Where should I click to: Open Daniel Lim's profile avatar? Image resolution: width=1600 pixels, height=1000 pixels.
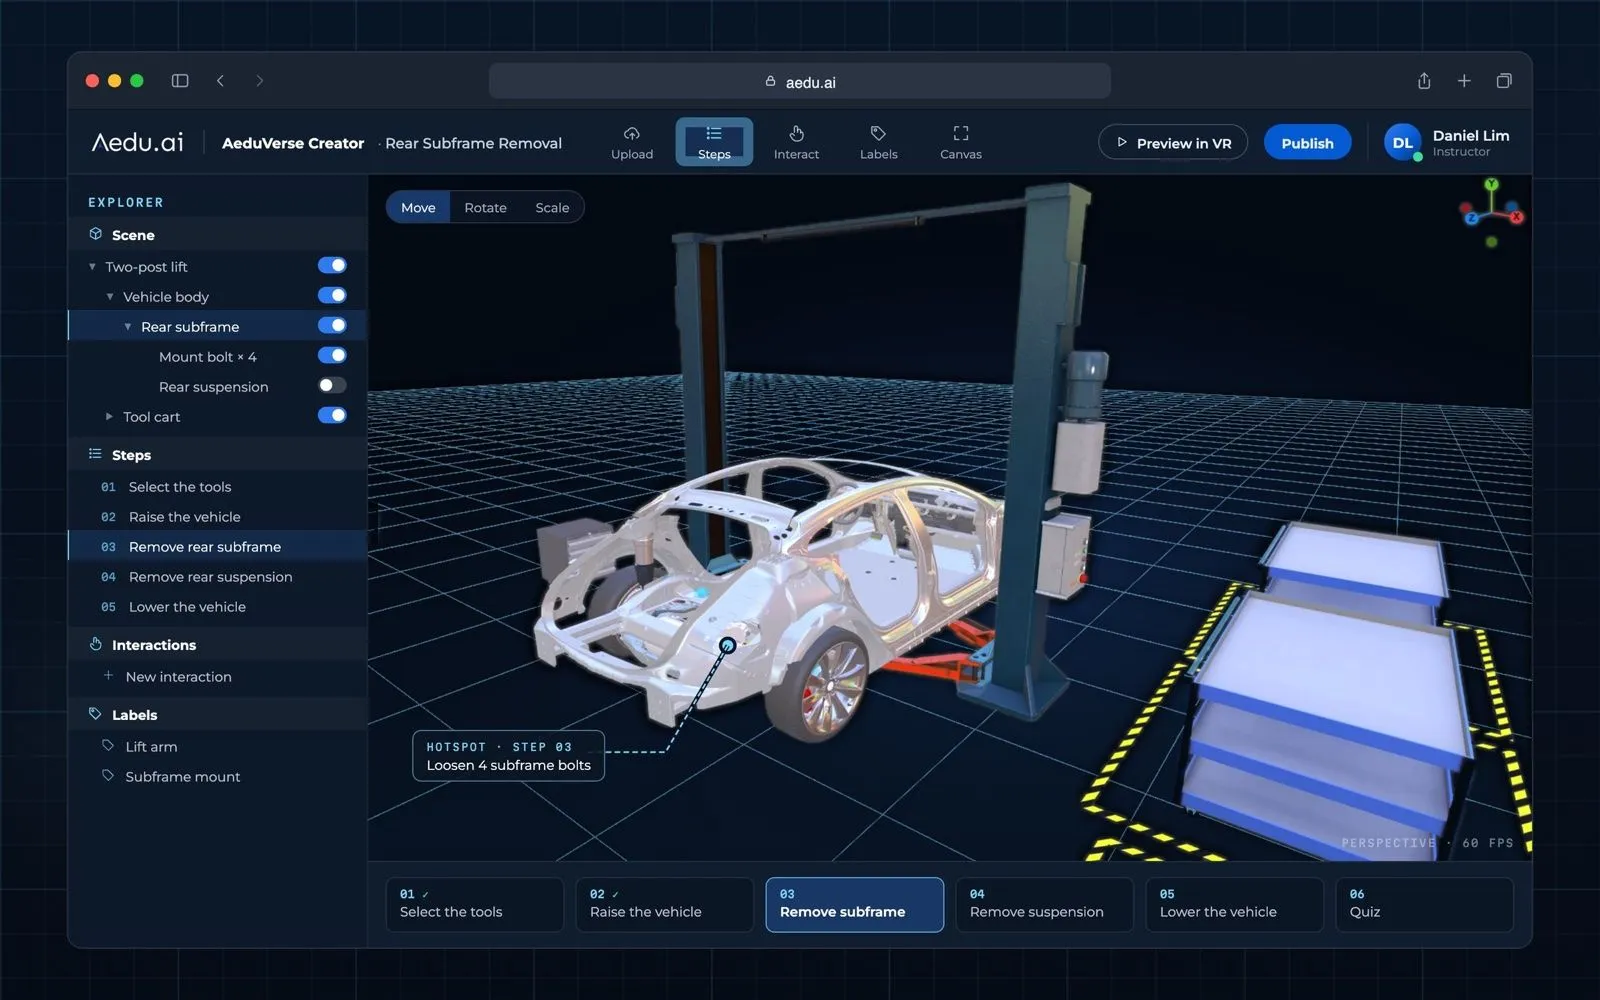point(1403,143)
